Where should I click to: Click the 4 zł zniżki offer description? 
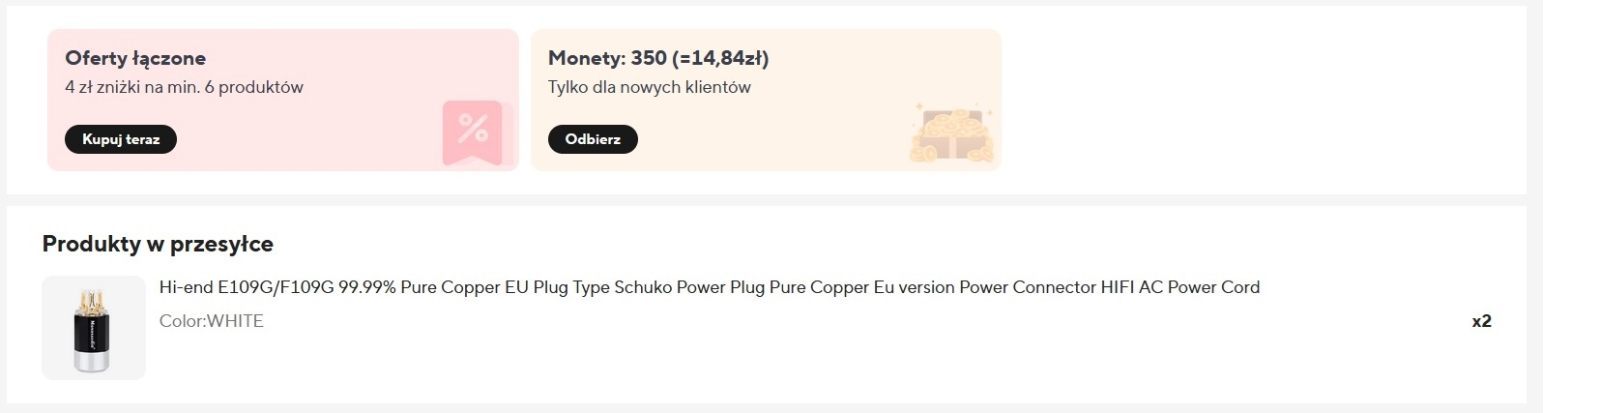[184, 87]
